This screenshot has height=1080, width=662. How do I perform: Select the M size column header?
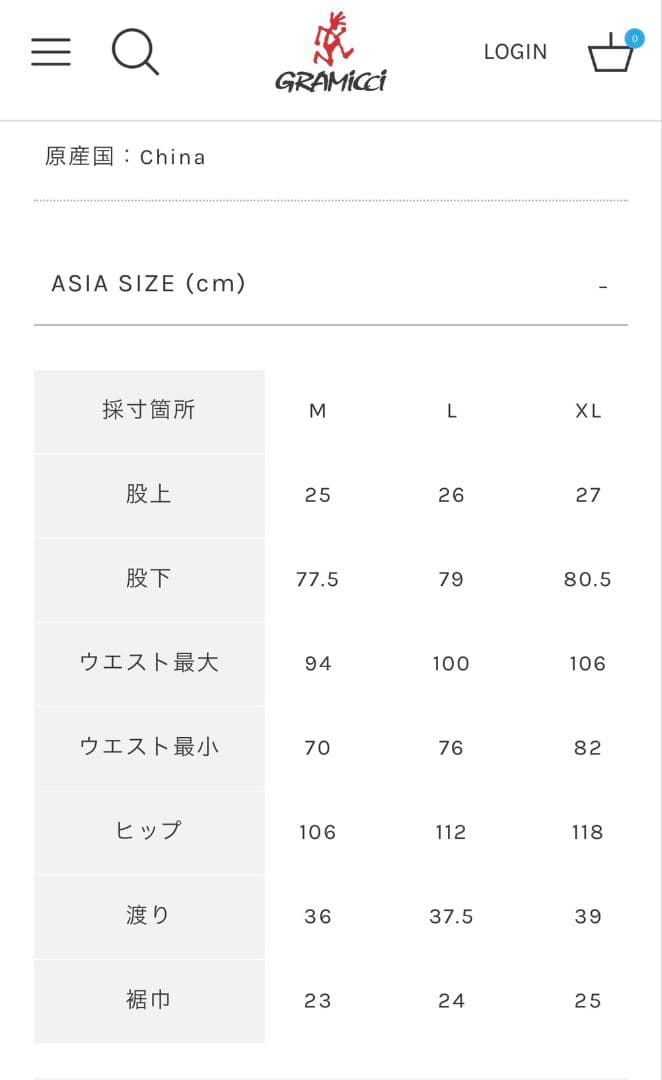pos(317,411)
